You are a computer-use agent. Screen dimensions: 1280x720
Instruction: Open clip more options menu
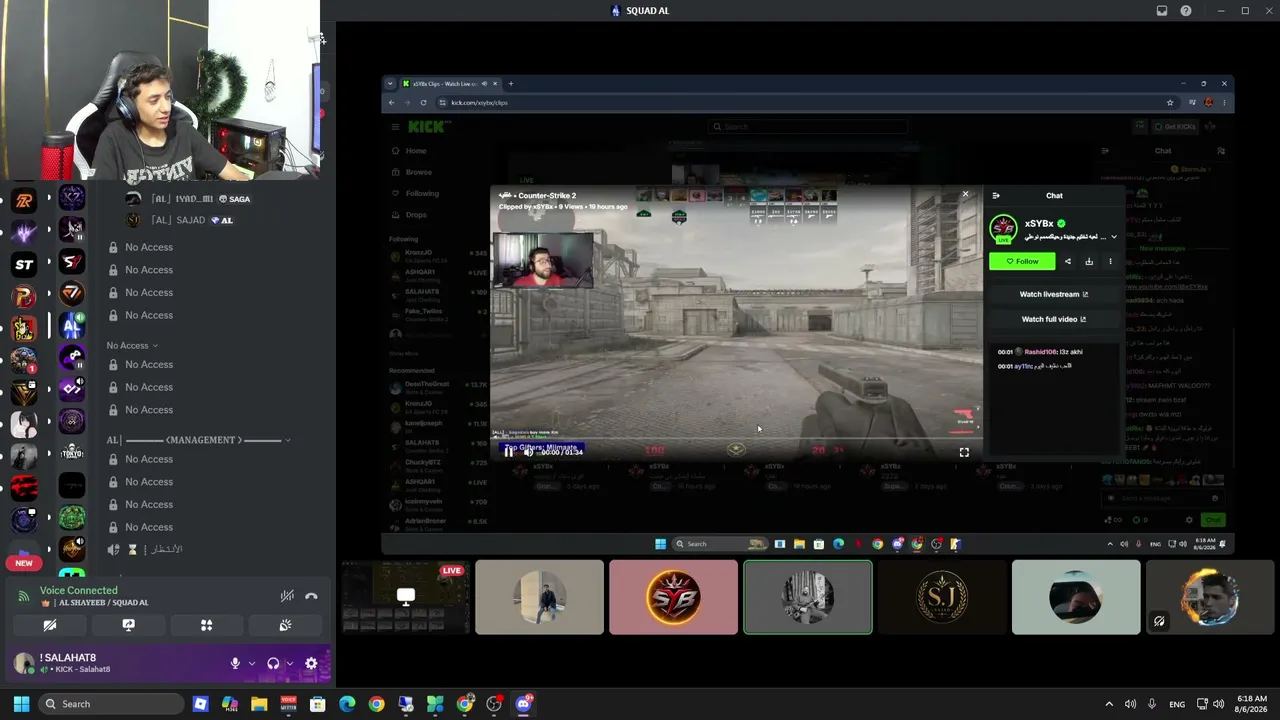click(1110, 261)
